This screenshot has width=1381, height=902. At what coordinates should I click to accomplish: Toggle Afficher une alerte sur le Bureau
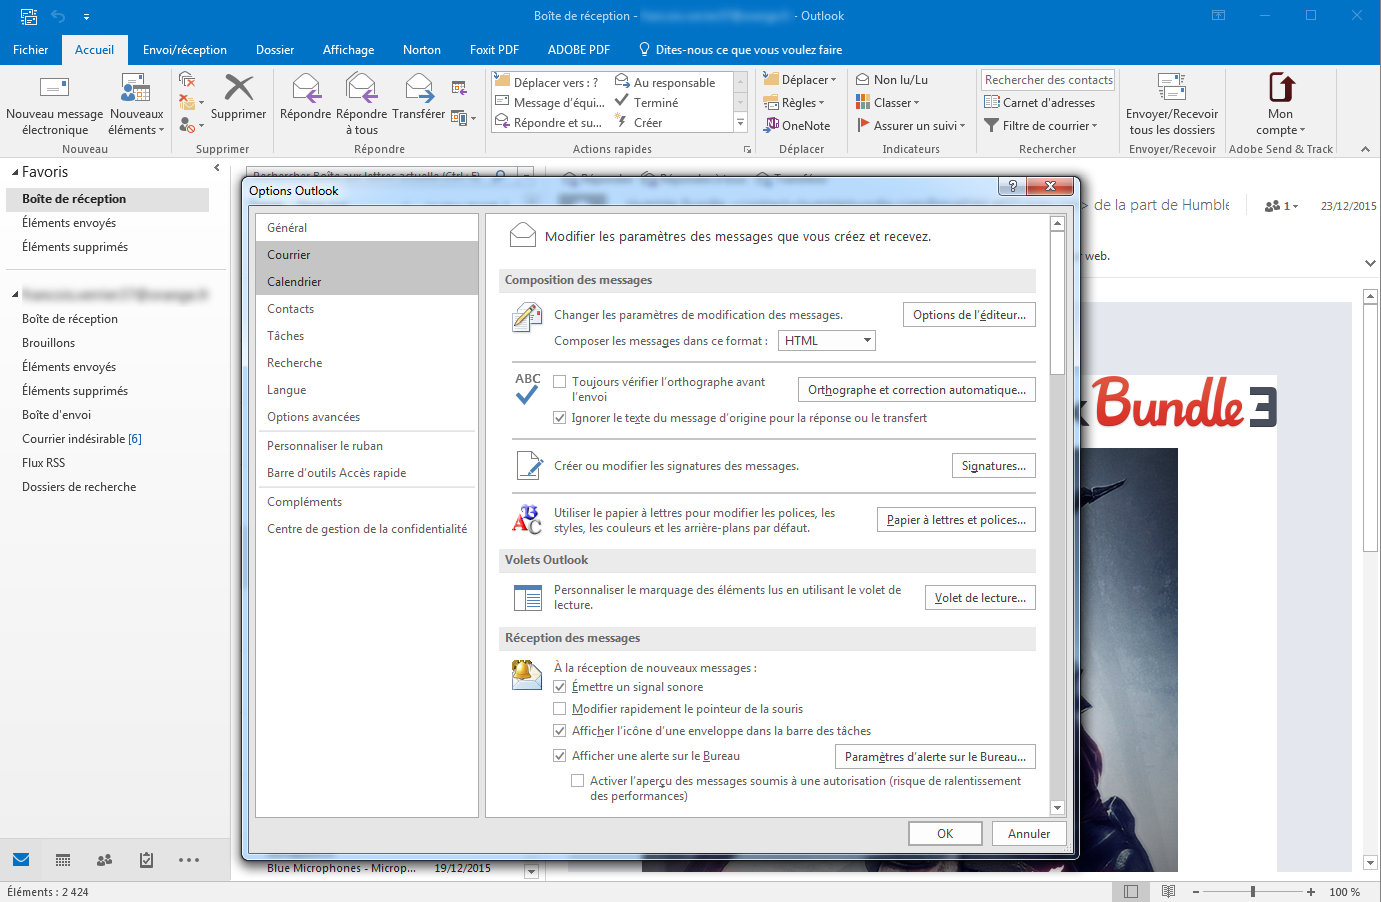[x=560, y=756]
